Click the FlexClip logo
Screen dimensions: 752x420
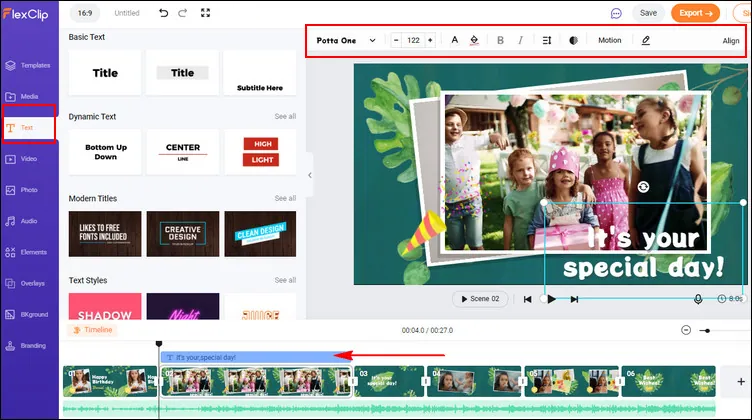click(x=26, y=14)
